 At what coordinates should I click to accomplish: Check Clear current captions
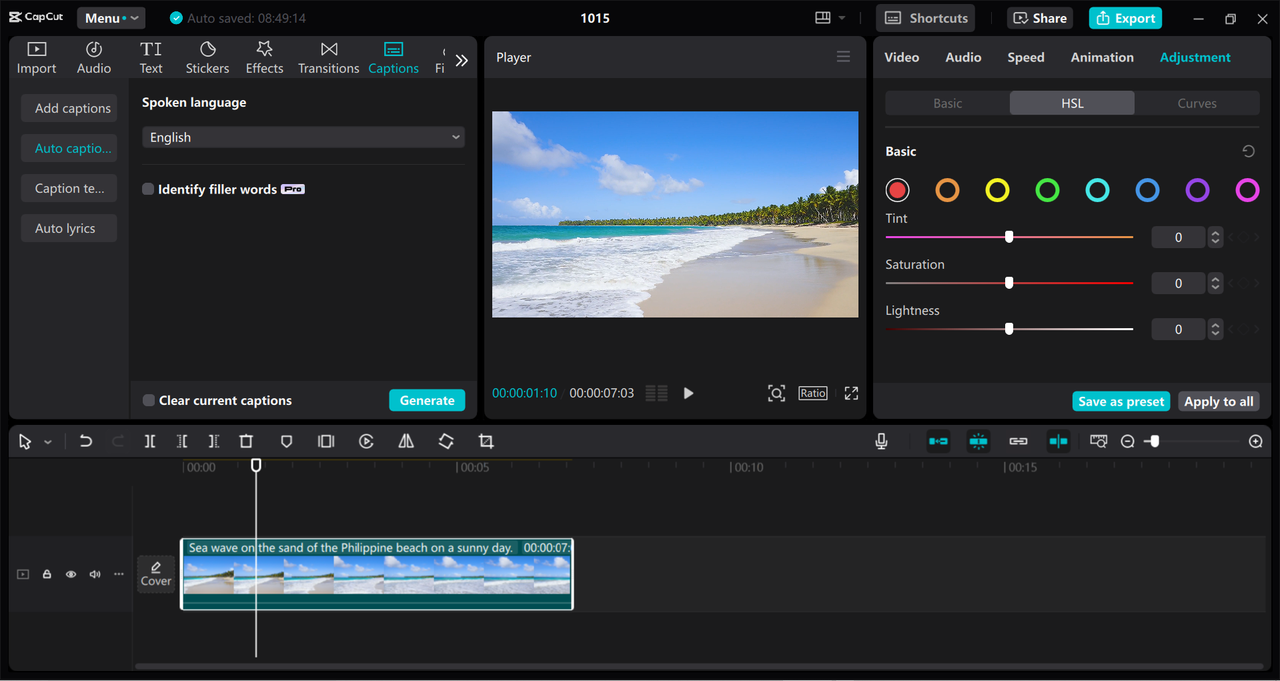[149, 400]
